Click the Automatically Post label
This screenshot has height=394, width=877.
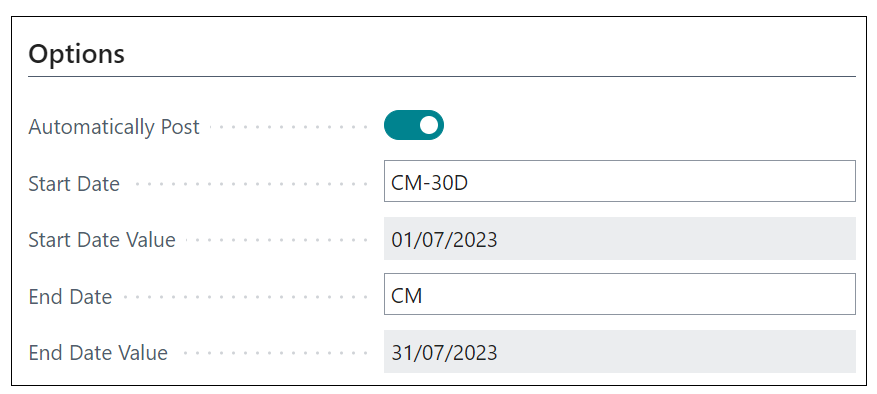point(114,127)
